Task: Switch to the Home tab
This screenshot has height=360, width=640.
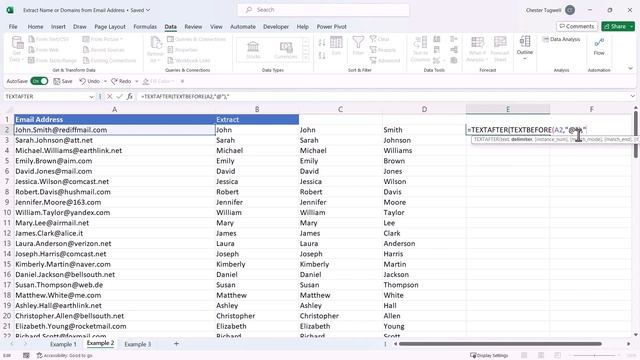Action: (36, 27)
